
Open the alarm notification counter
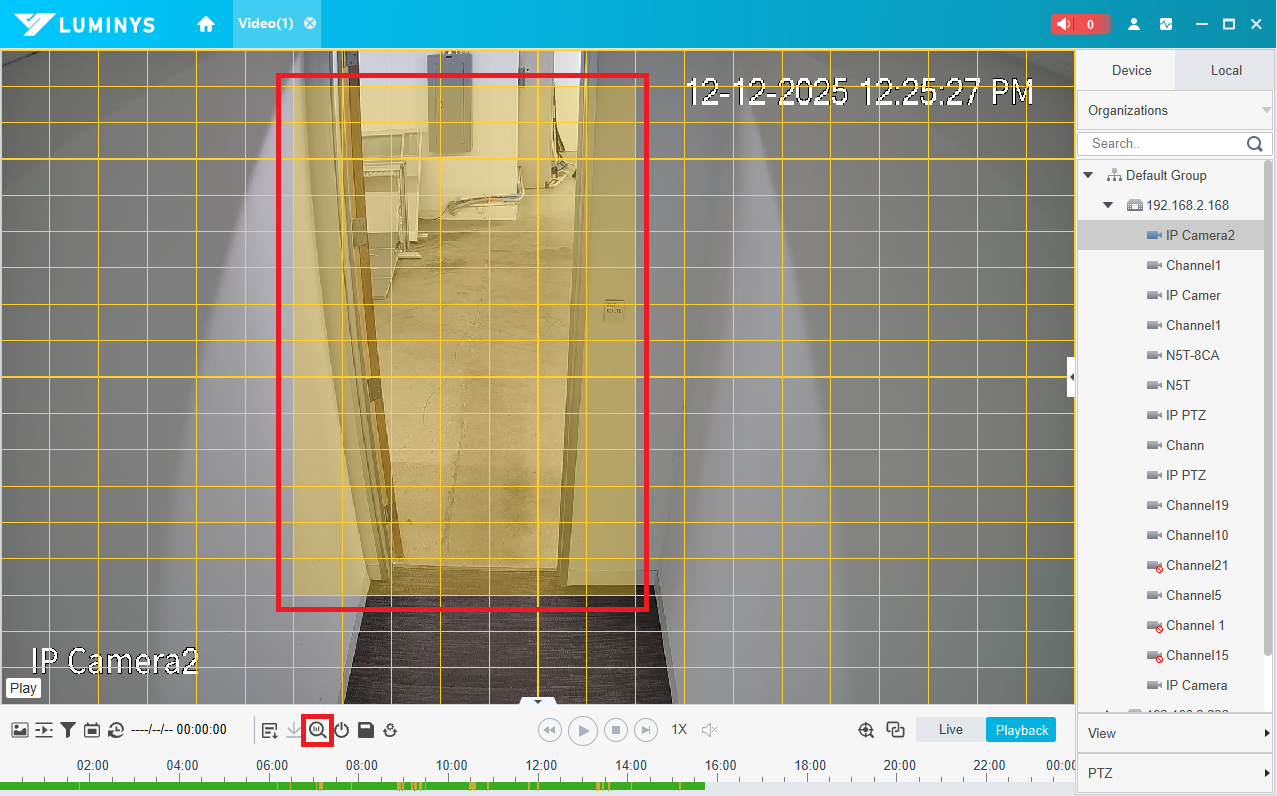coord(1080,24)
